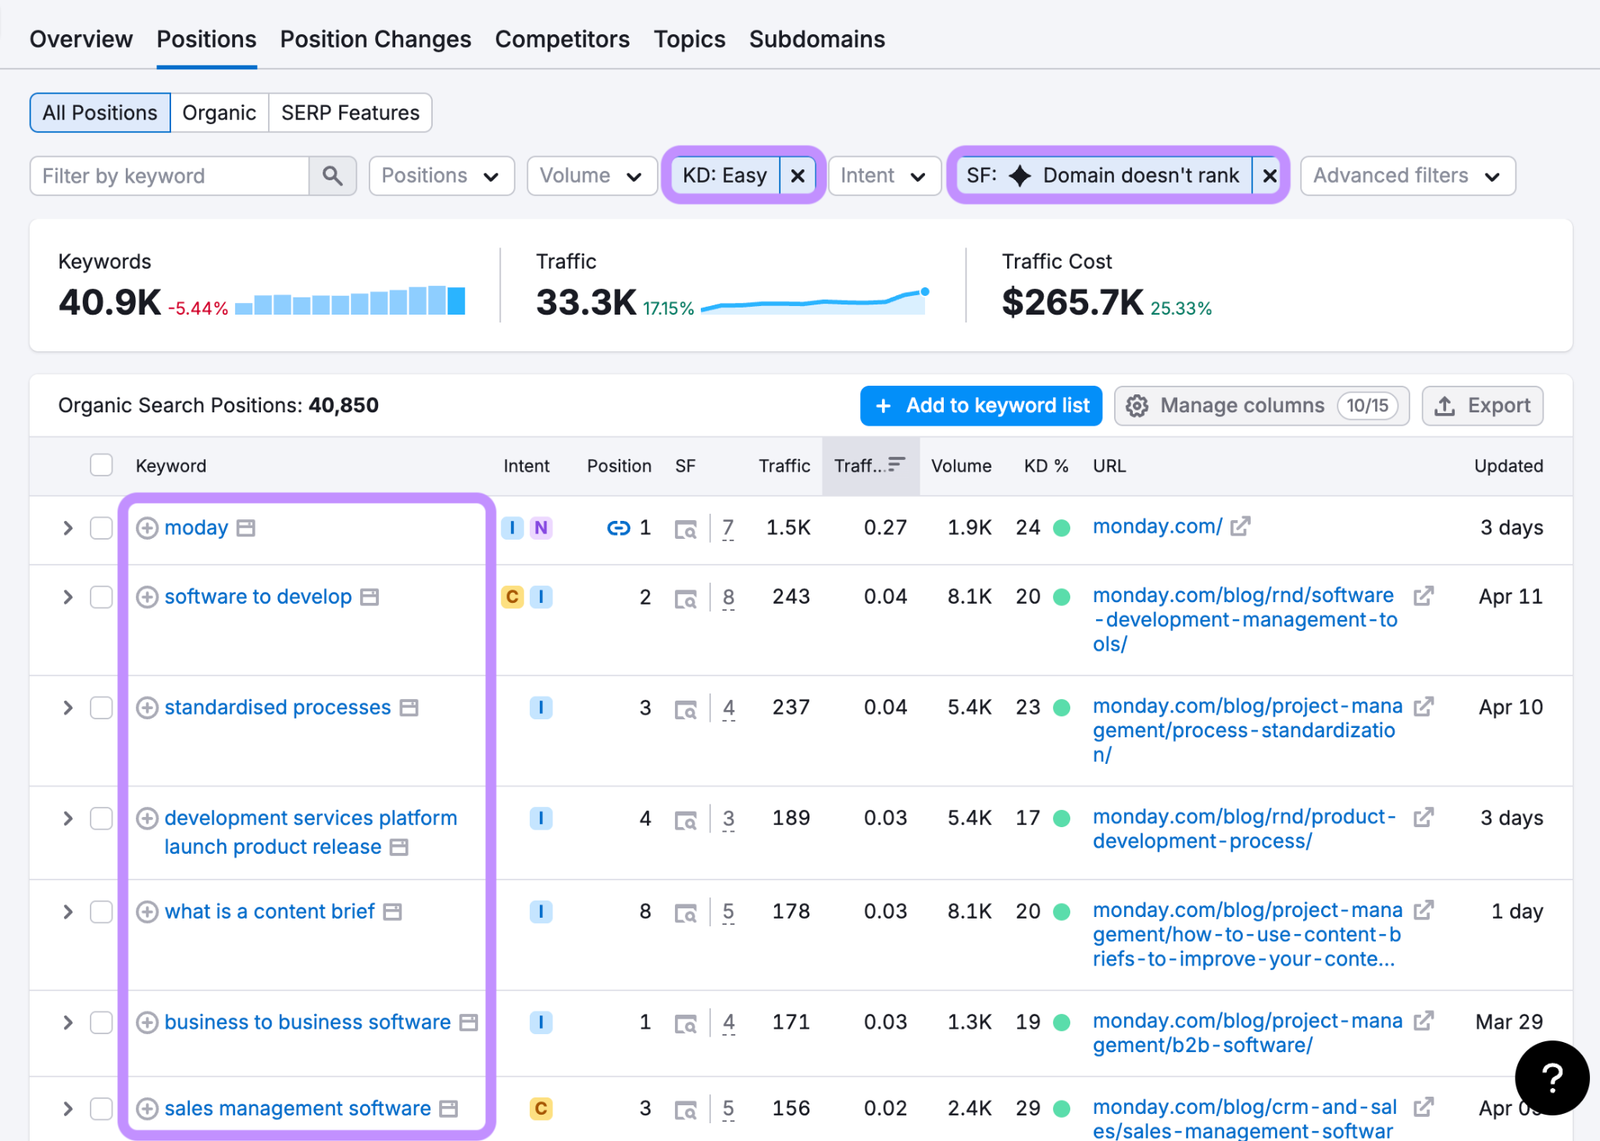The width and height of the screenshot is (1600, 1141).
Task: Click plus icon beside 'standardised processes'
Action: (x=147, y=708)
